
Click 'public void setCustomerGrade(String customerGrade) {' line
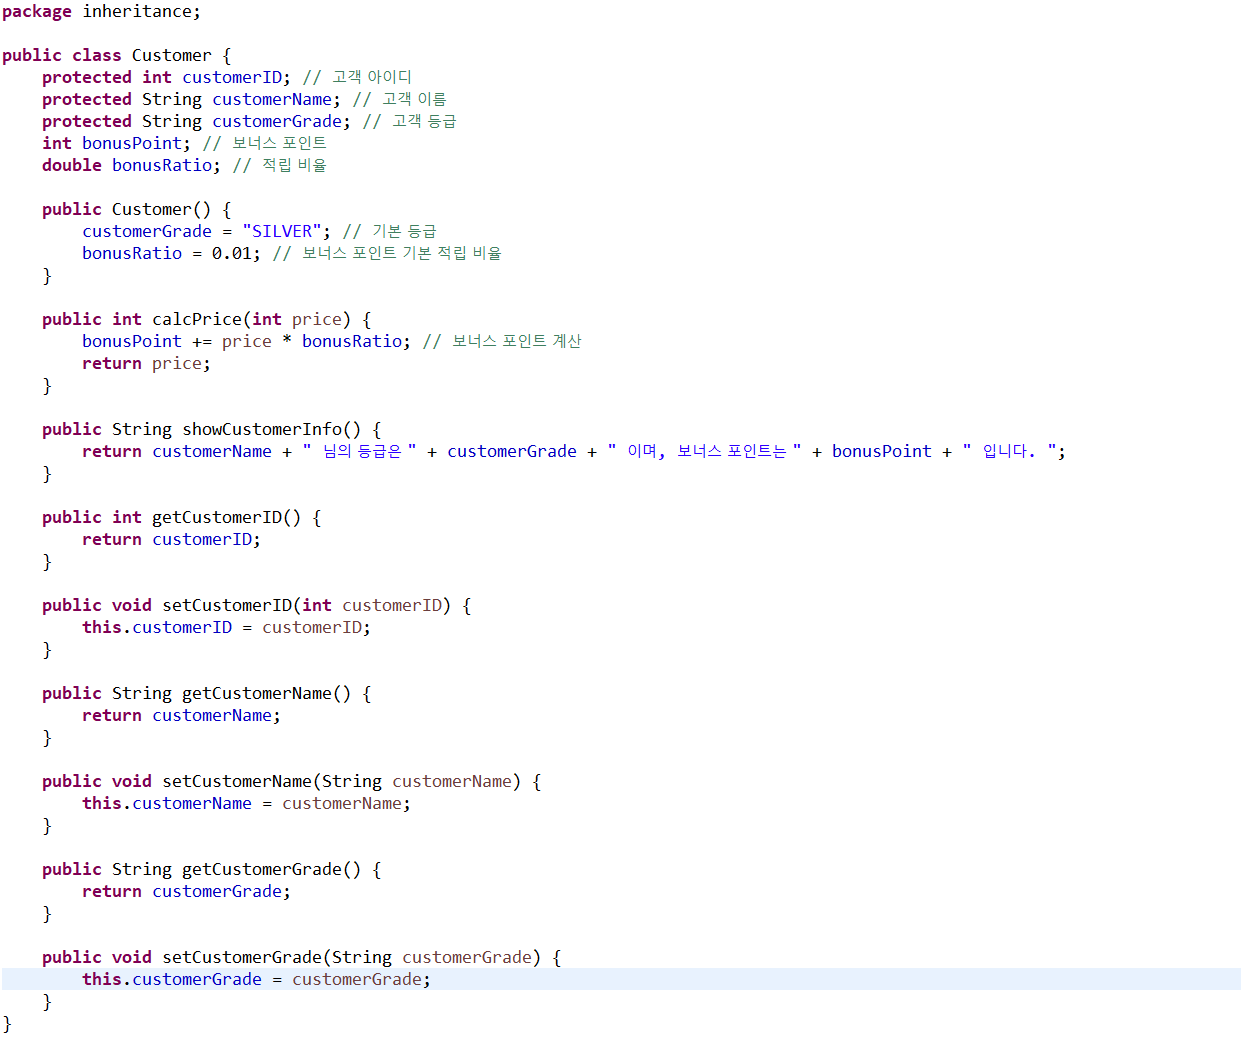point(302,958)
